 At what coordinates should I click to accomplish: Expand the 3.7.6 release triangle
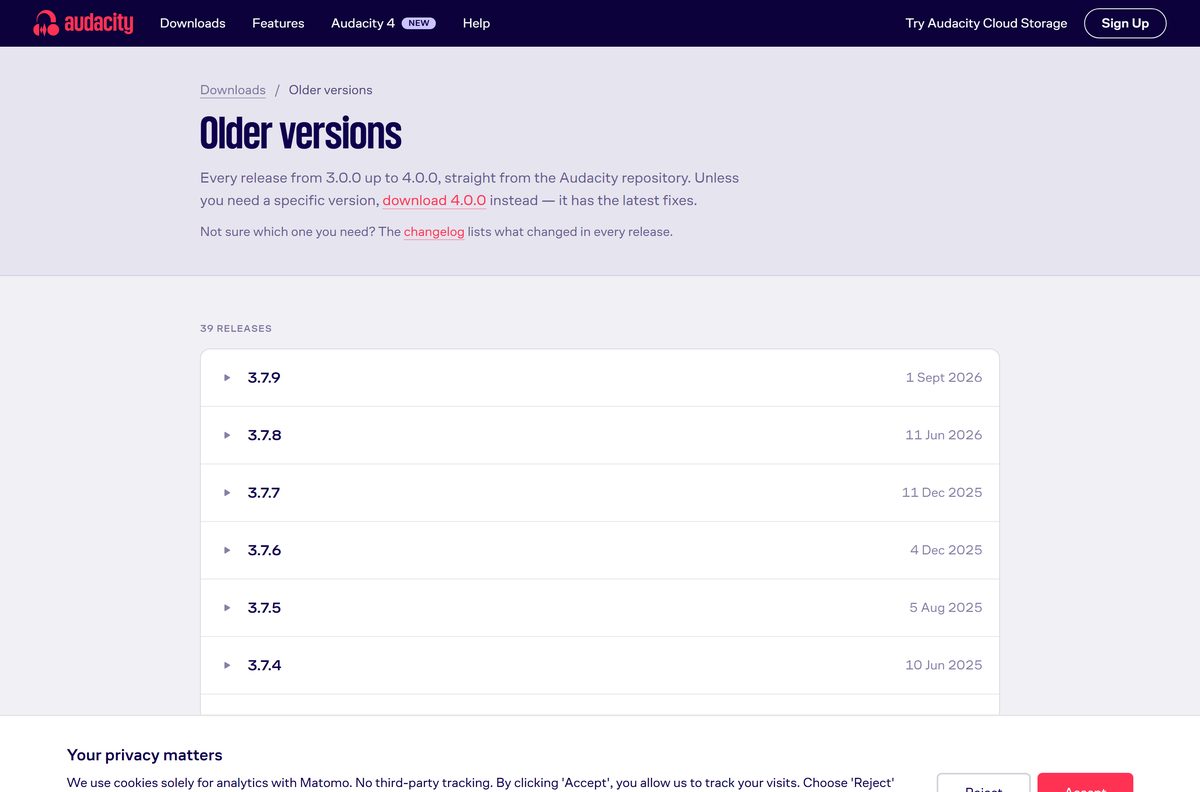(x=227, y=550)
